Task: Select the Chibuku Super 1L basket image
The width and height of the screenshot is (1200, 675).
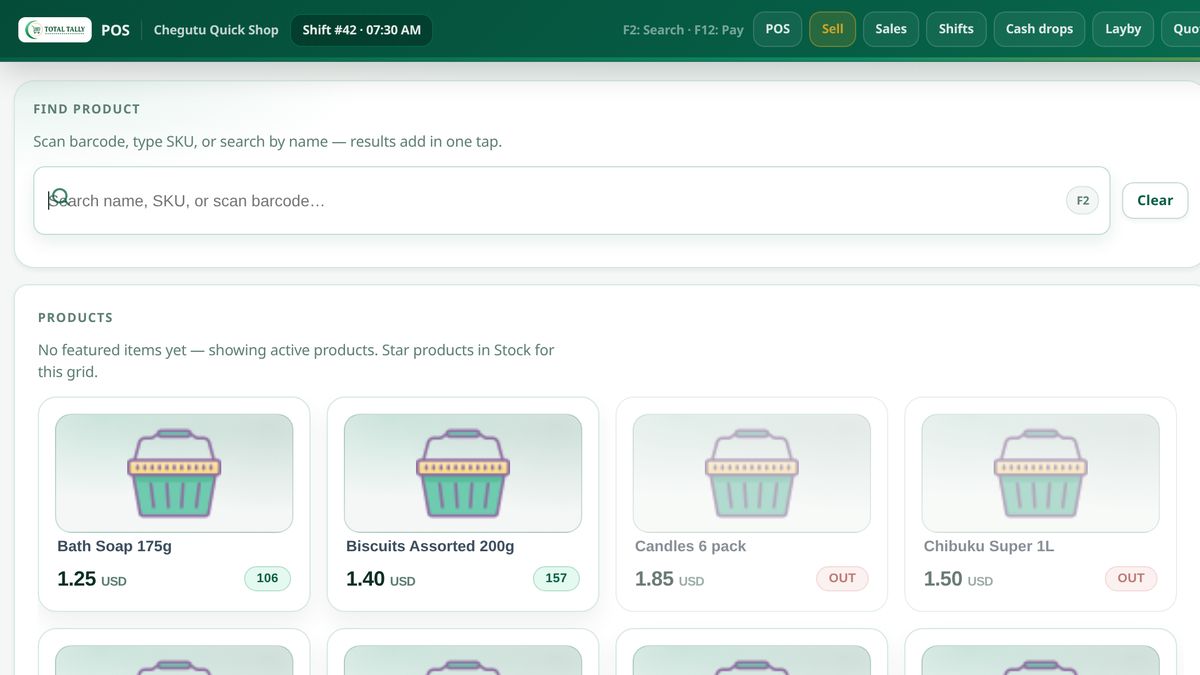Action: tap(1040, 473)
